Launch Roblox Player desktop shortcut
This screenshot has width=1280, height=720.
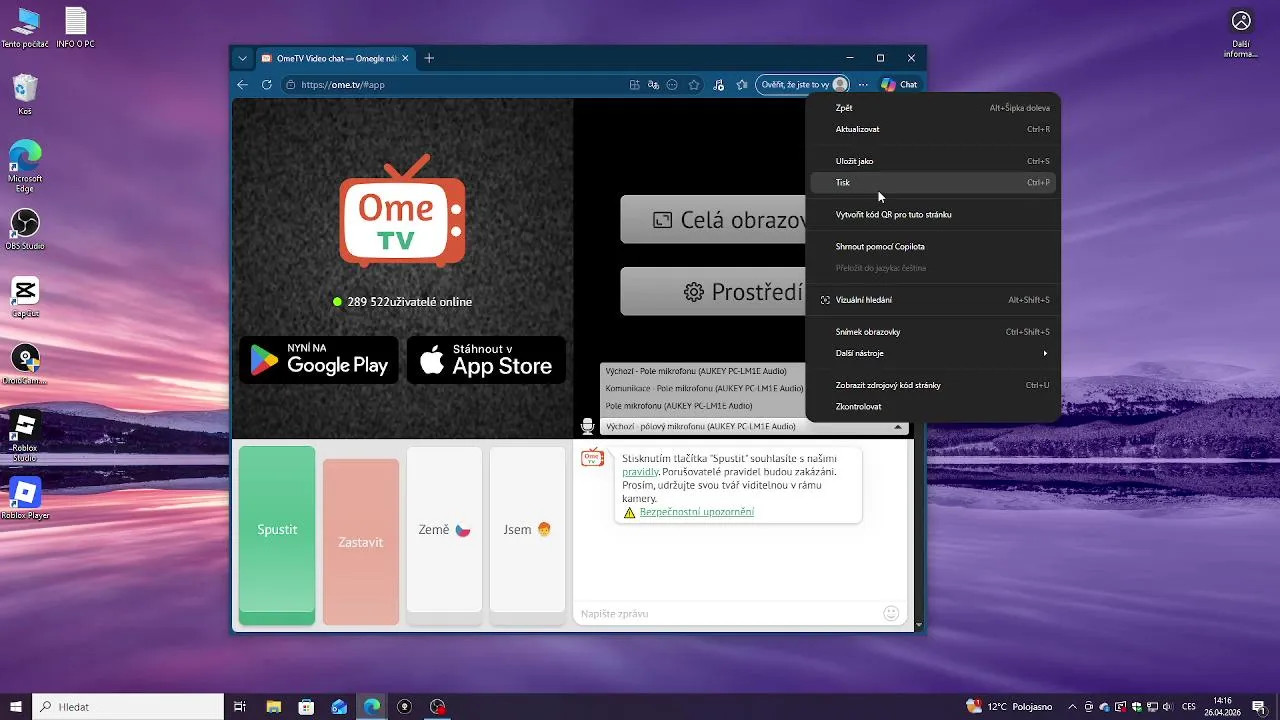click(x=25, y=498)
